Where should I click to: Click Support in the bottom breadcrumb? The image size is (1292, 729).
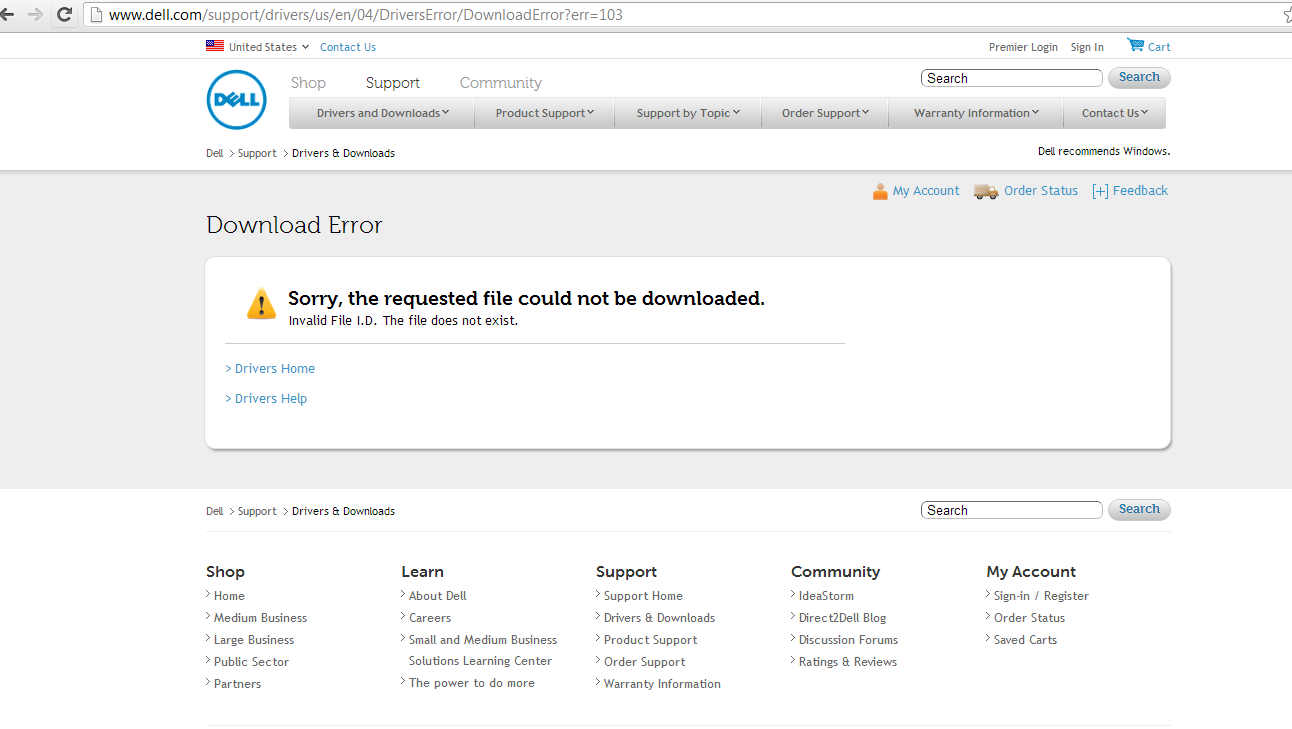pyautogui.click(x=257, y=511)
